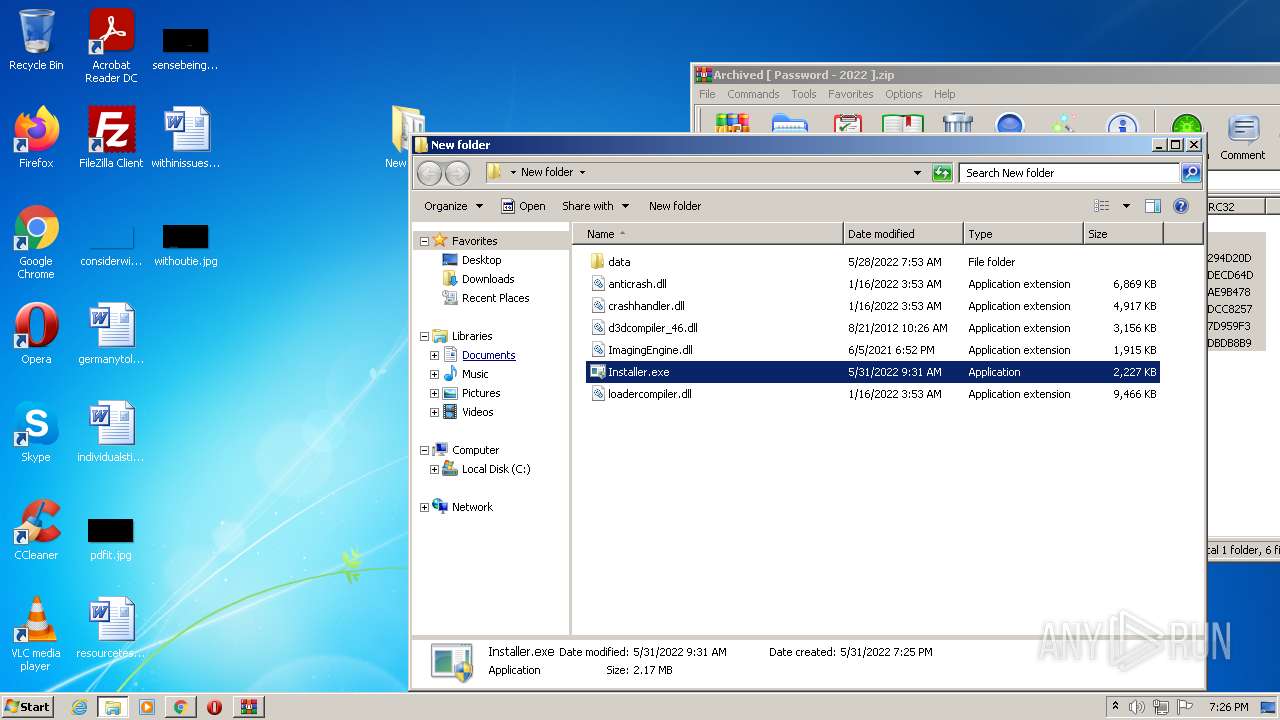Launch Google Chrome desktop shortcut

[x=36, y=242]
